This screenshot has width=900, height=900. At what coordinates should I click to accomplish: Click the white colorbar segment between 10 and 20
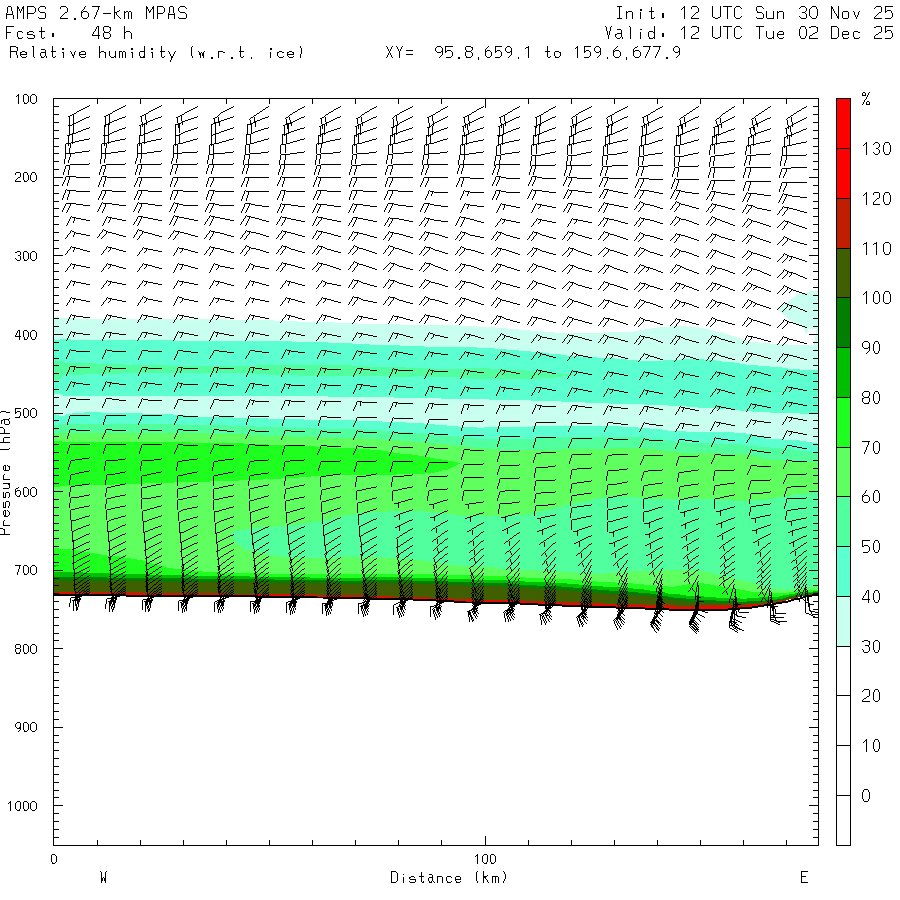[x=843, y=721]
